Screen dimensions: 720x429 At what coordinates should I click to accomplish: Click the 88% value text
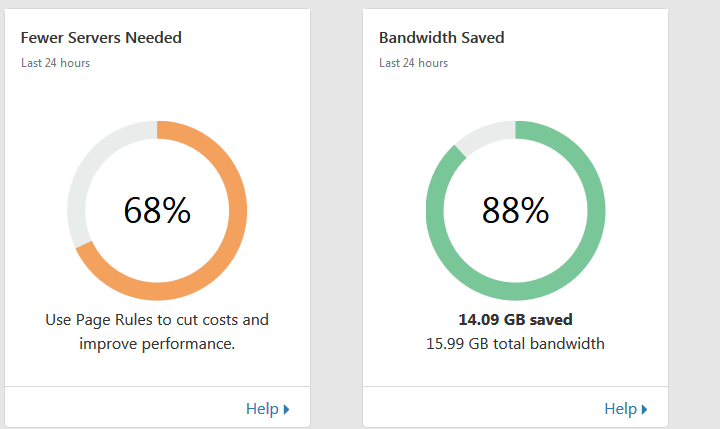(515, 210)
